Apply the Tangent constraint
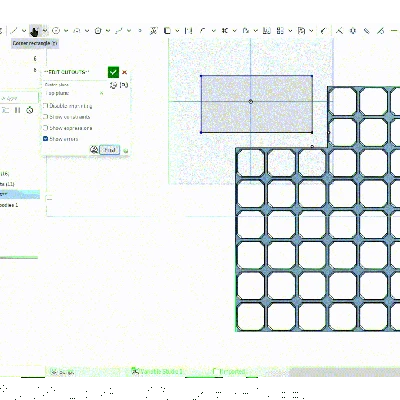The height and width of the screenshot is (400, 400). [380, 31]
